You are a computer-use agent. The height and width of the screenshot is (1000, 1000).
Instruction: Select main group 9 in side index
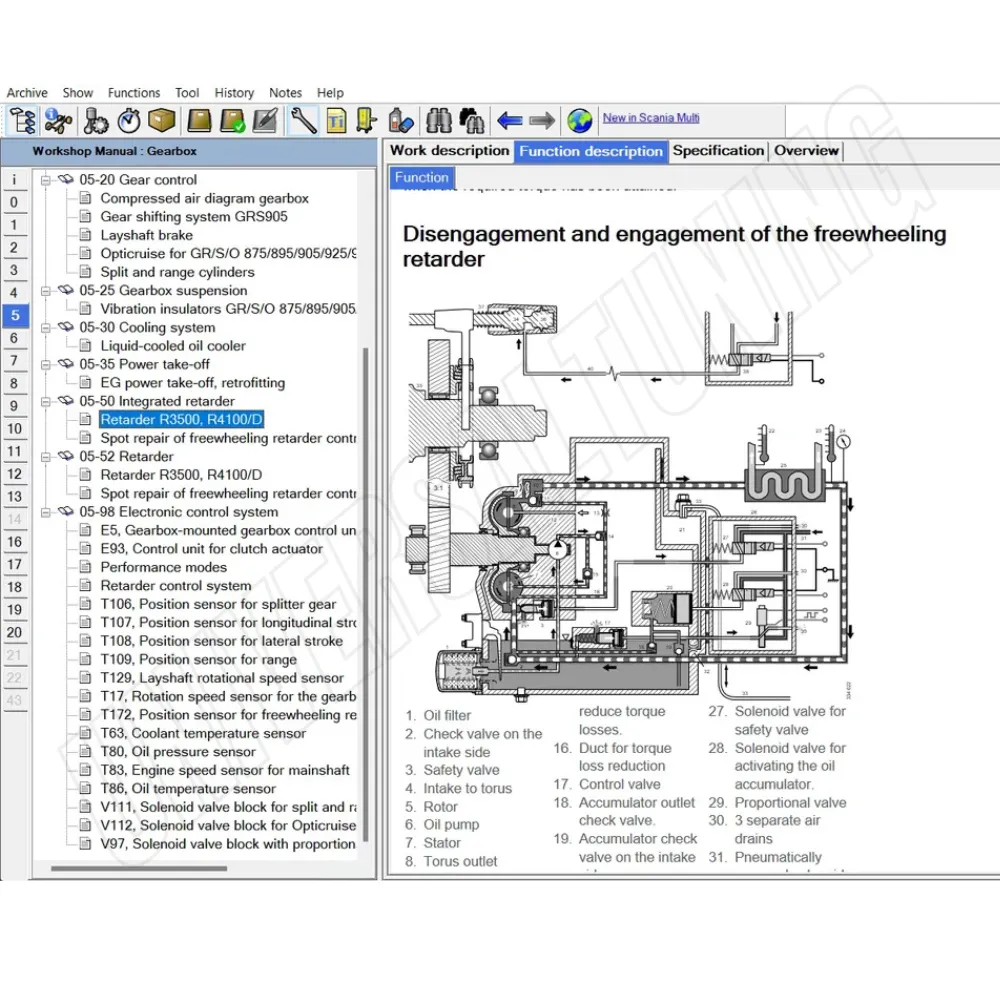coord(14,406)
